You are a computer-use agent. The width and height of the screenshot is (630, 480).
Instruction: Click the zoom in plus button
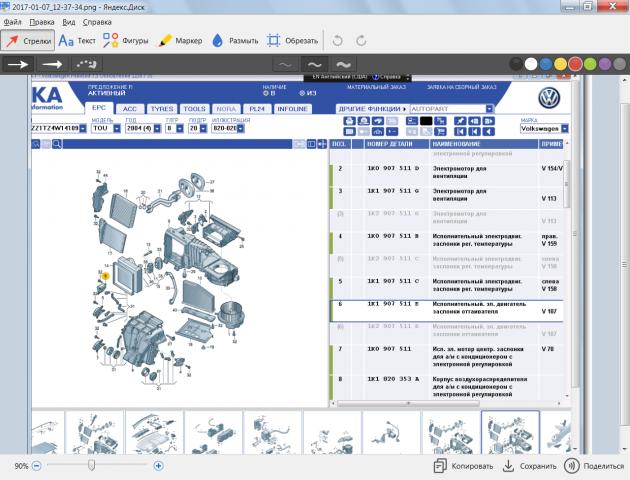pyautogui.click(x=158, y=466)
